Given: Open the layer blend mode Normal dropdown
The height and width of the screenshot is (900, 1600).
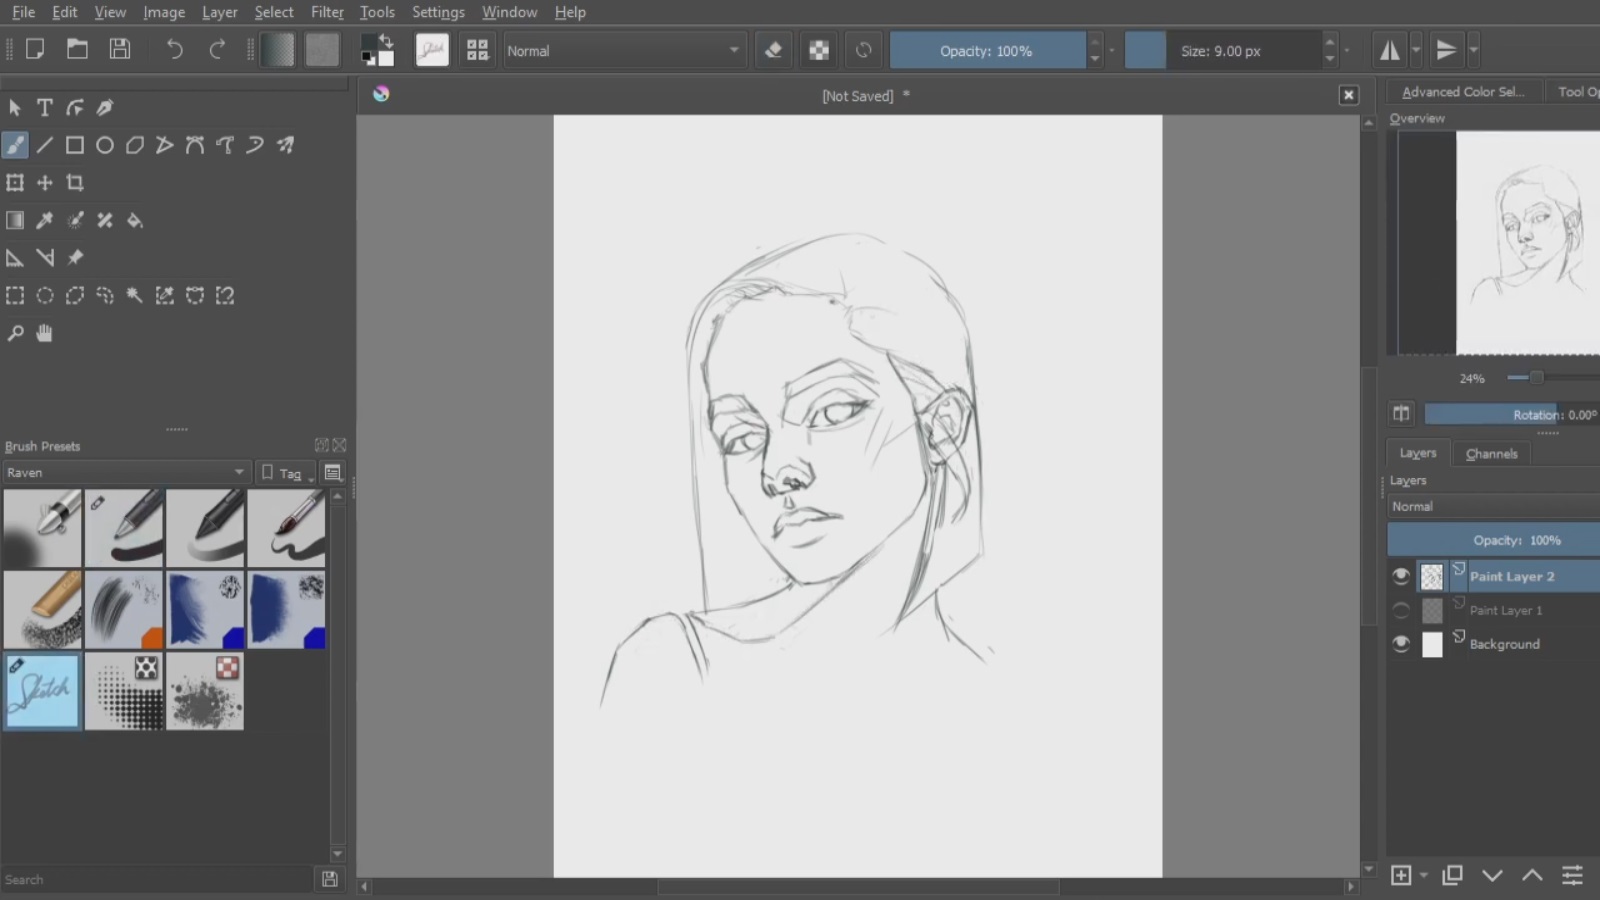Looking at the screenshot, I should [1494, 506].
